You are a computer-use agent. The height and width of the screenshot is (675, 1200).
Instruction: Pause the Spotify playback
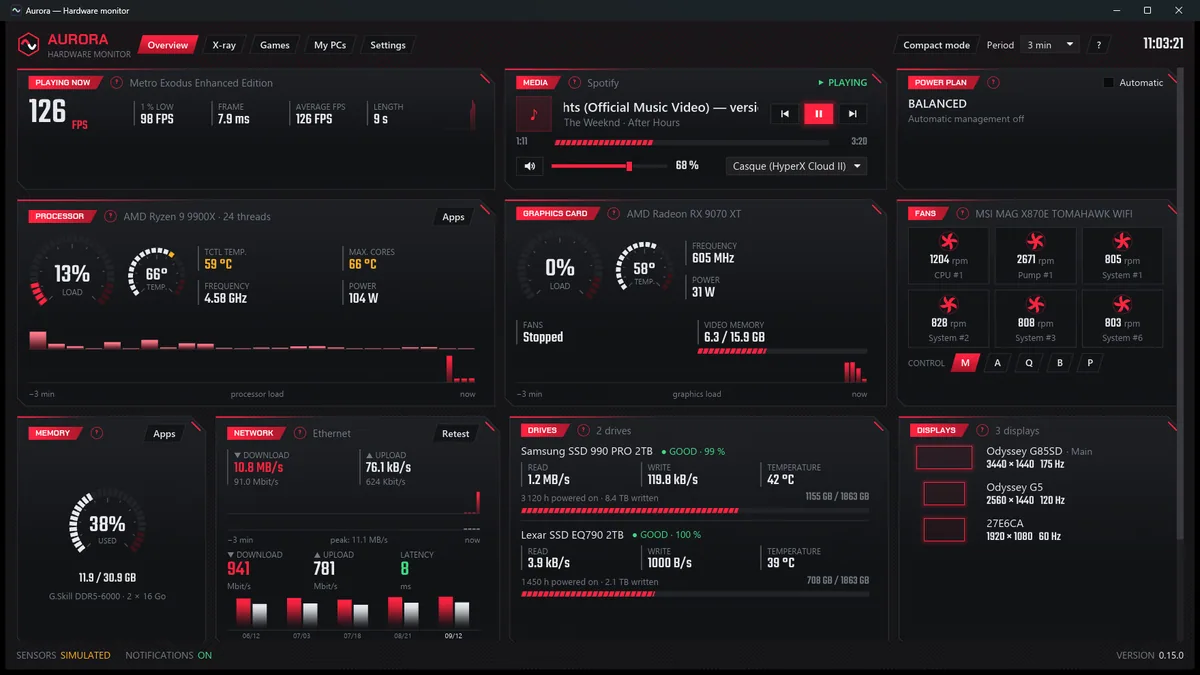point(818,114)
